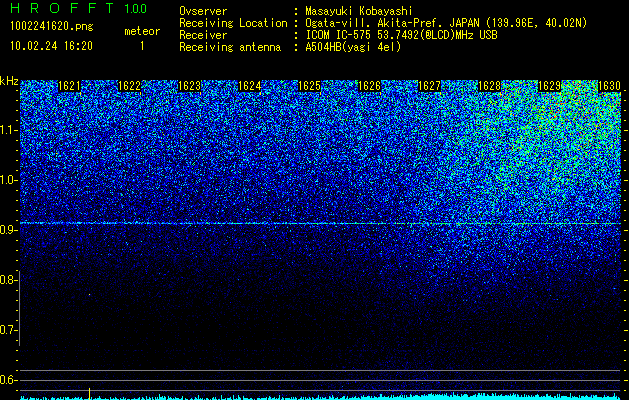Click the small yellow meteor echo dot

point(89,294)
